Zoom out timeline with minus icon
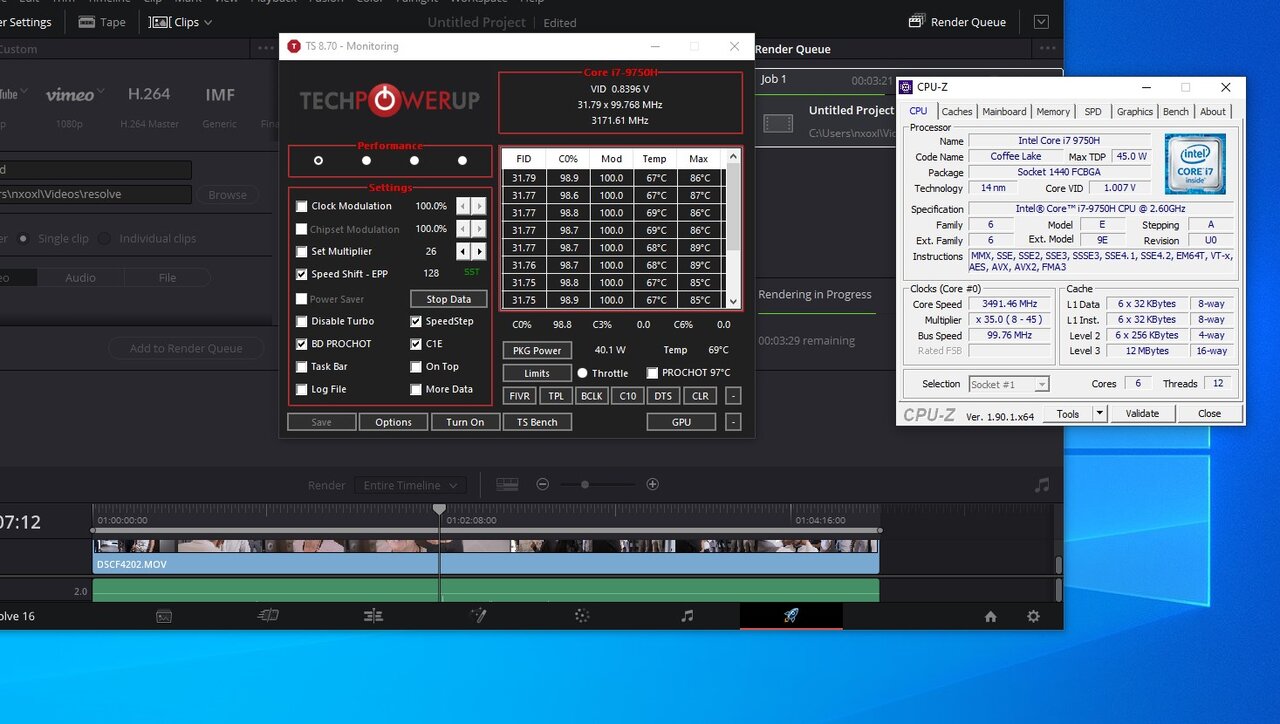 point(543,484)
